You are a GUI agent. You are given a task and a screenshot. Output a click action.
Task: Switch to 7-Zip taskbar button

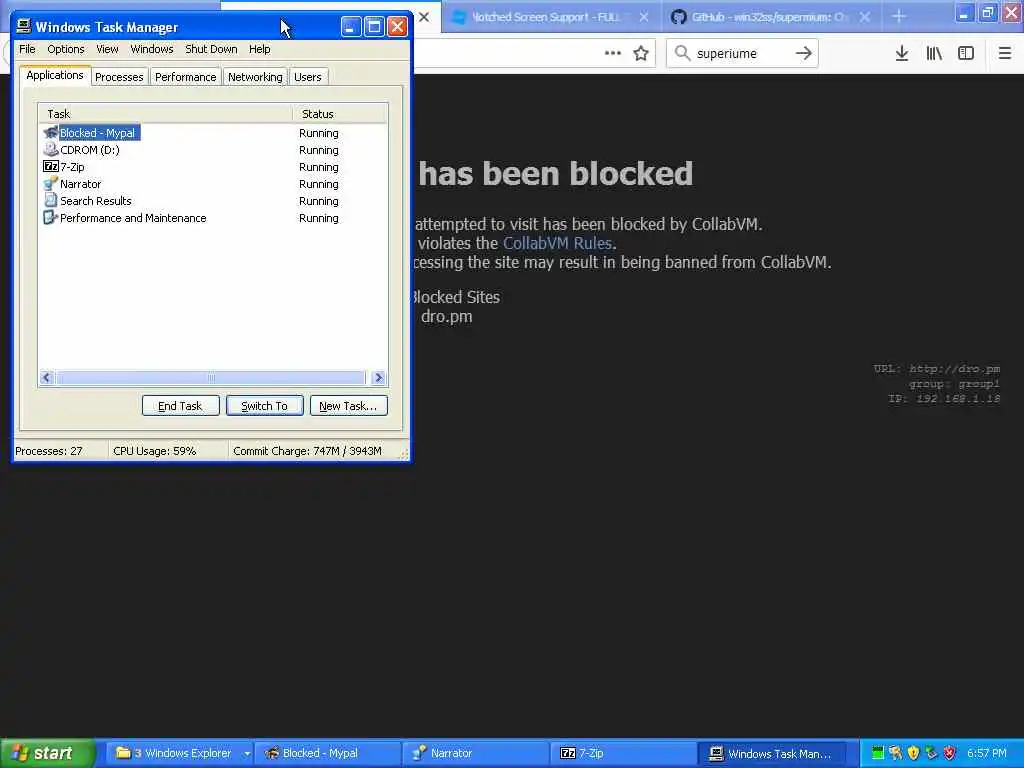pyautogui.click(x=624, y=753)
